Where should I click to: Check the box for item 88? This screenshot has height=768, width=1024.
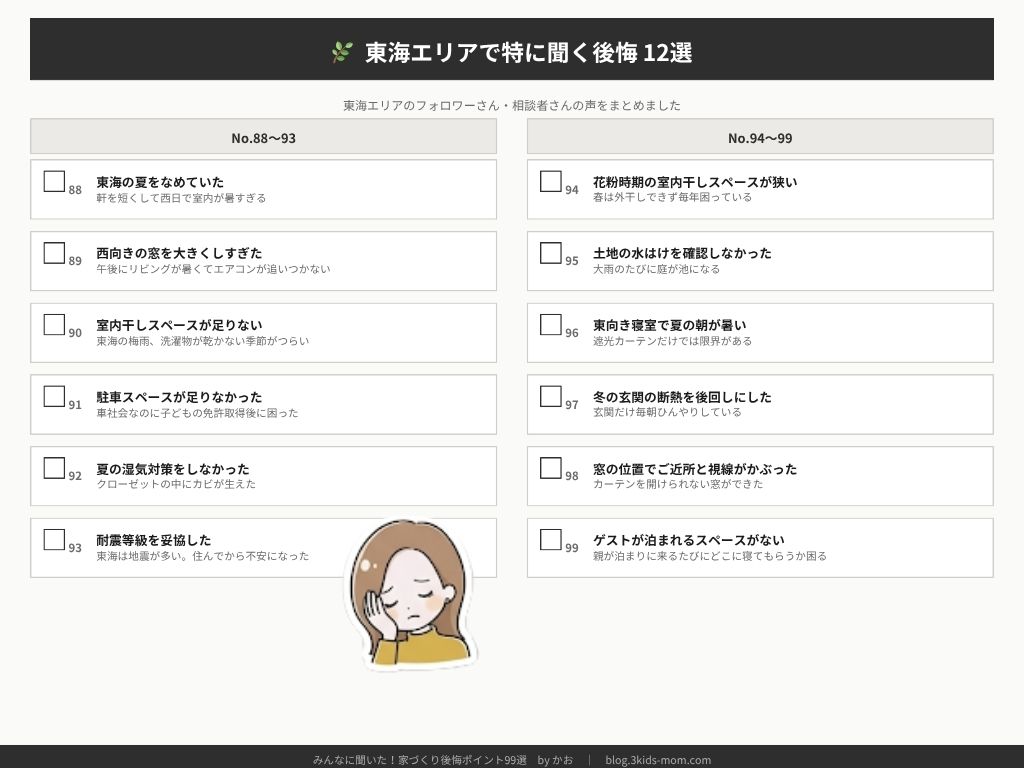coord(54,181)
